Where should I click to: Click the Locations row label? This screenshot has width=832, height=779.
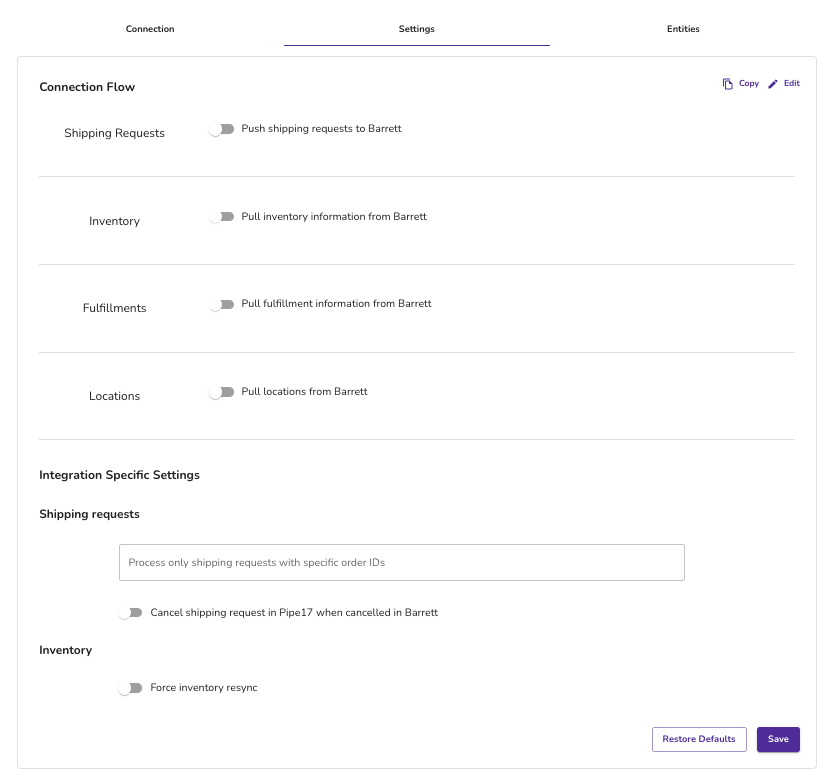tap(115, 396)
